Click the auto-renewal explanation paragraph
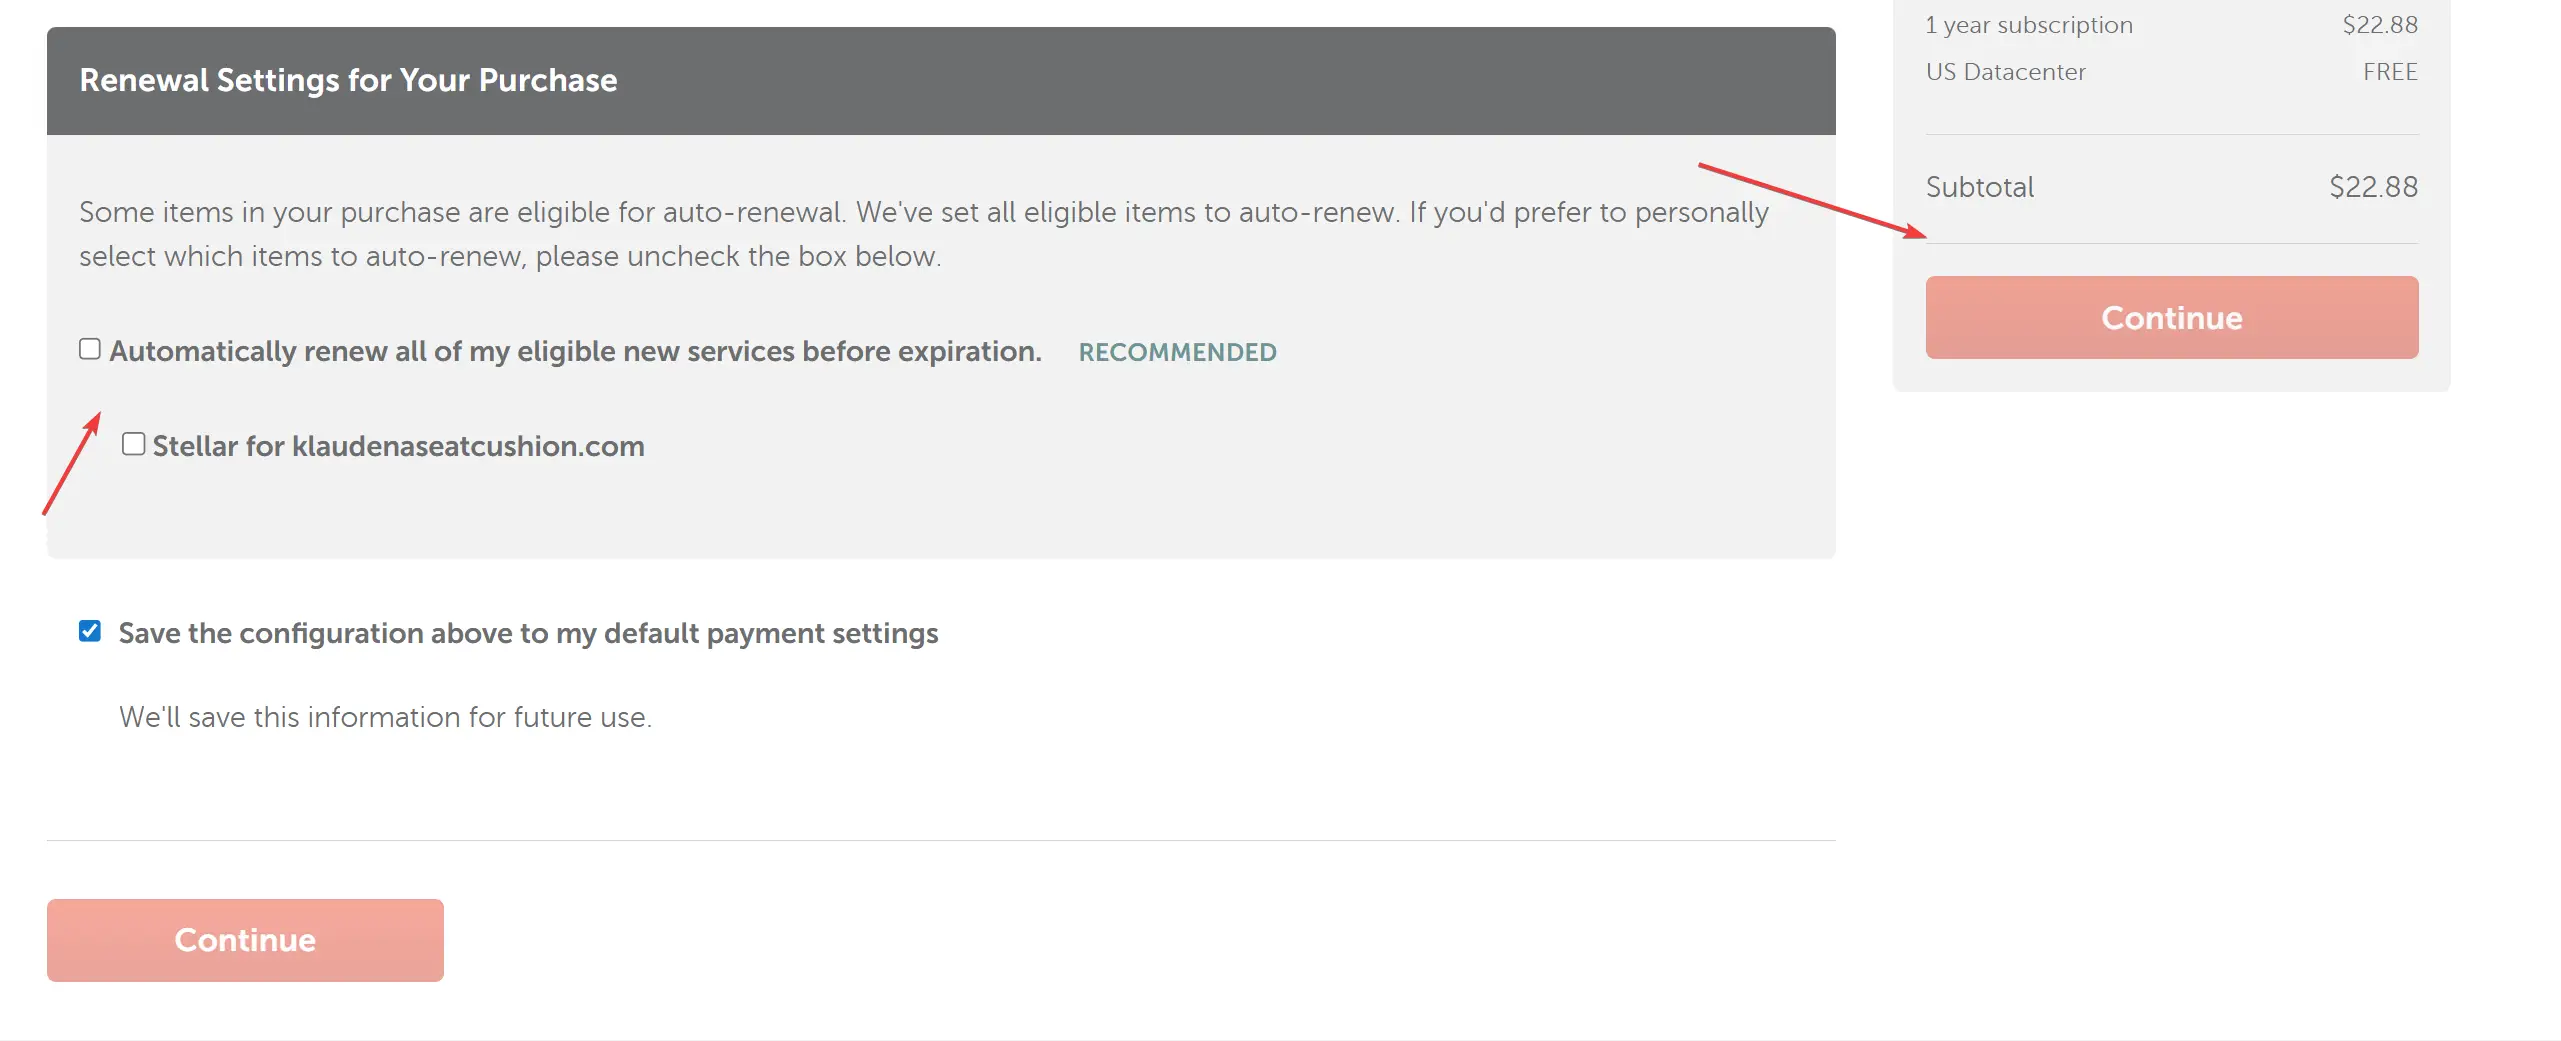Viewport: 2561px width, 1041px height. [x=924, y=234]
